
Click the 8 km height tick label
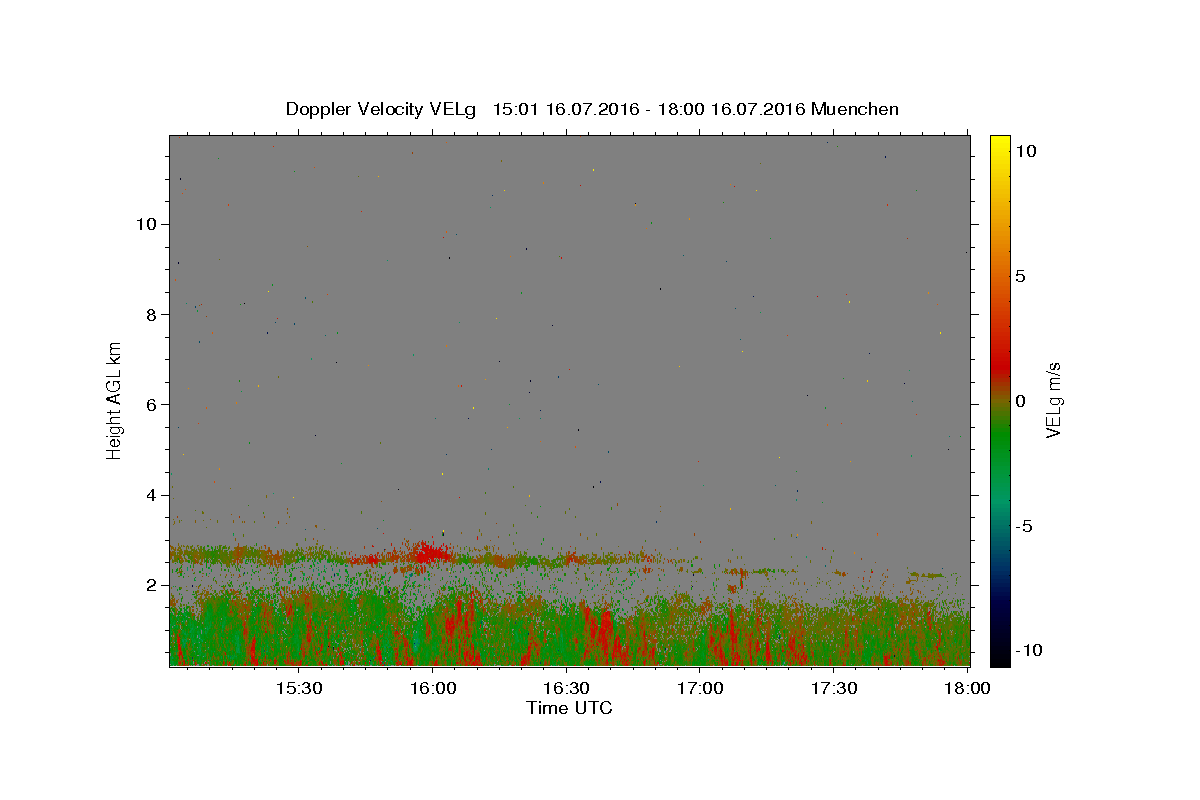(152, 314)
